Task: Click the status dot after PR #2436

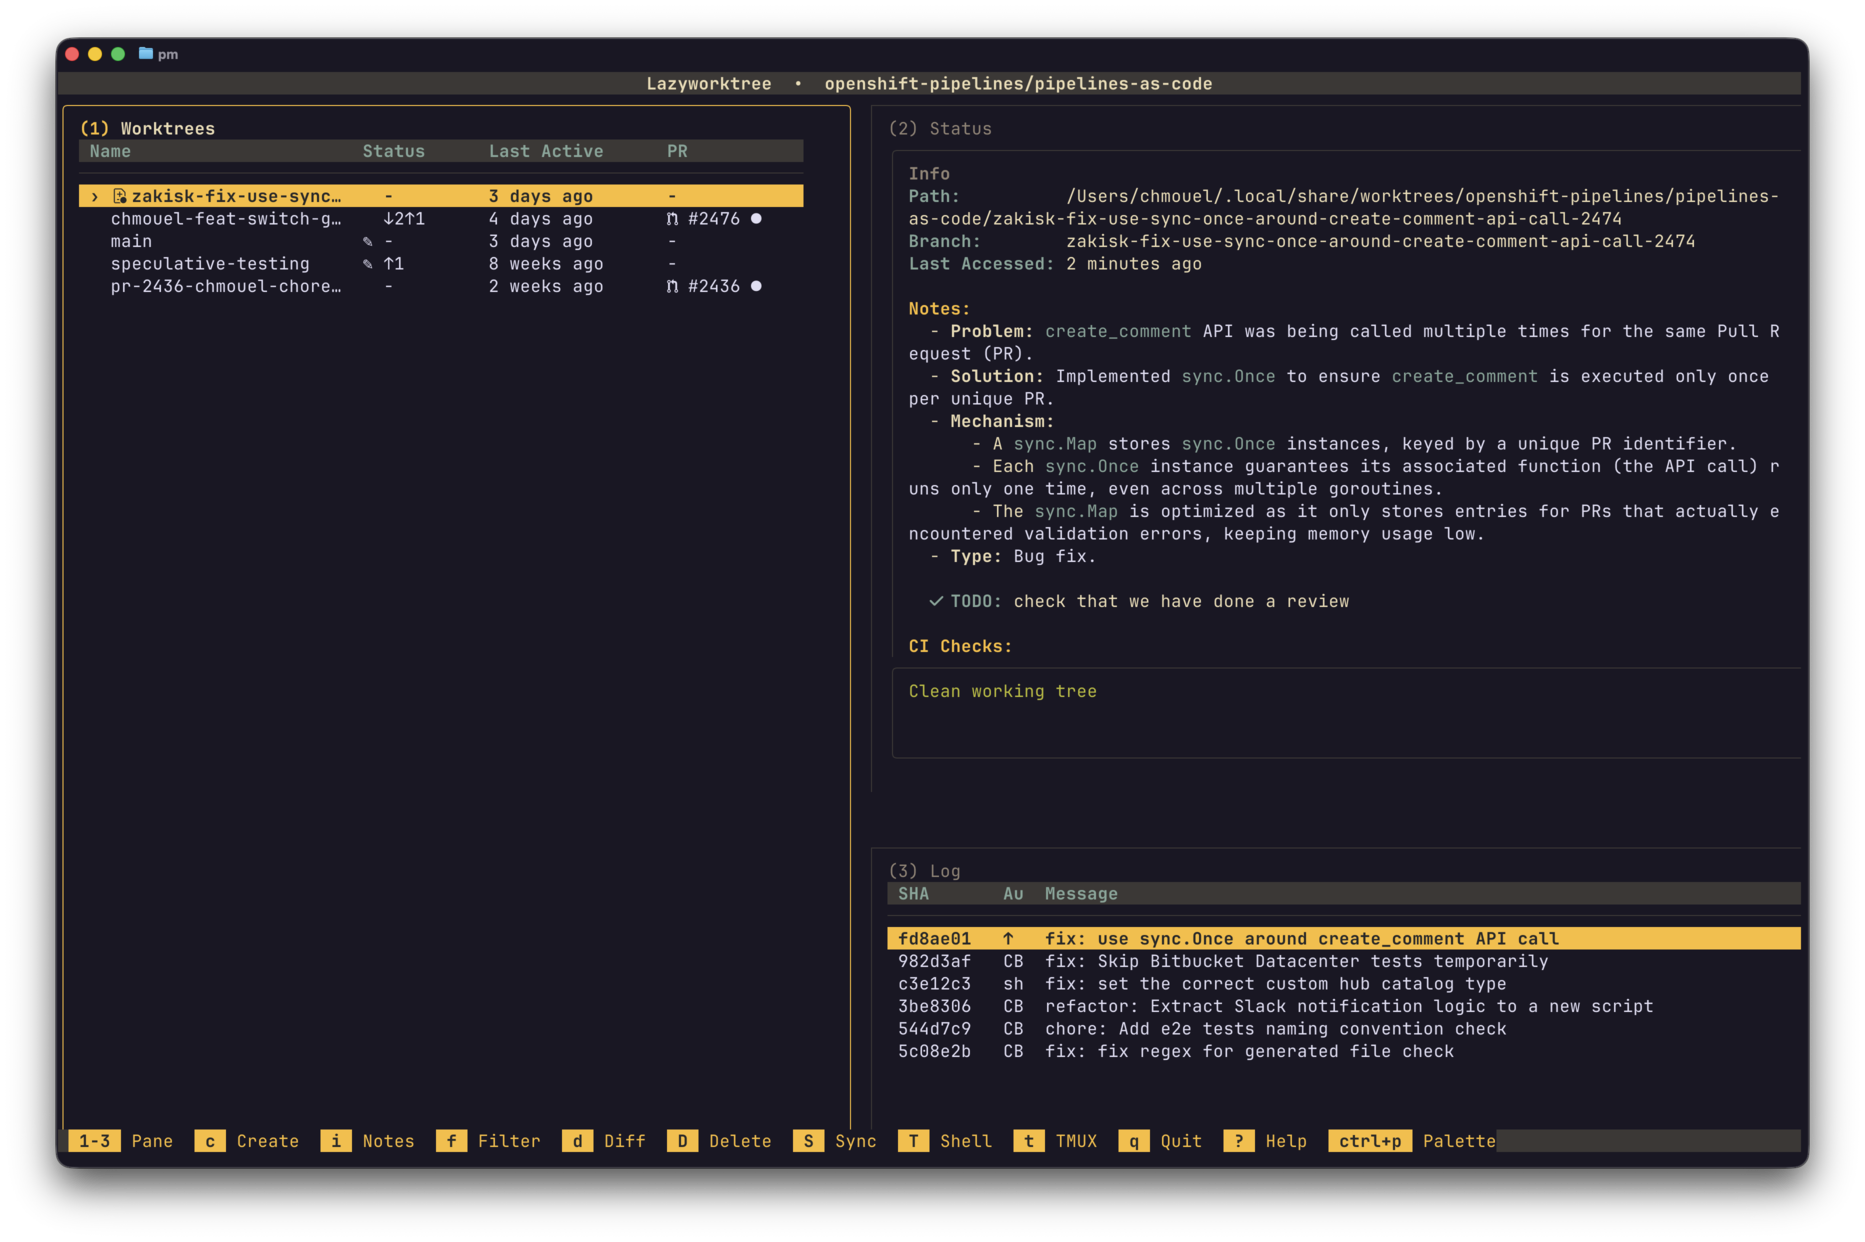Action: tap(756, 286)
